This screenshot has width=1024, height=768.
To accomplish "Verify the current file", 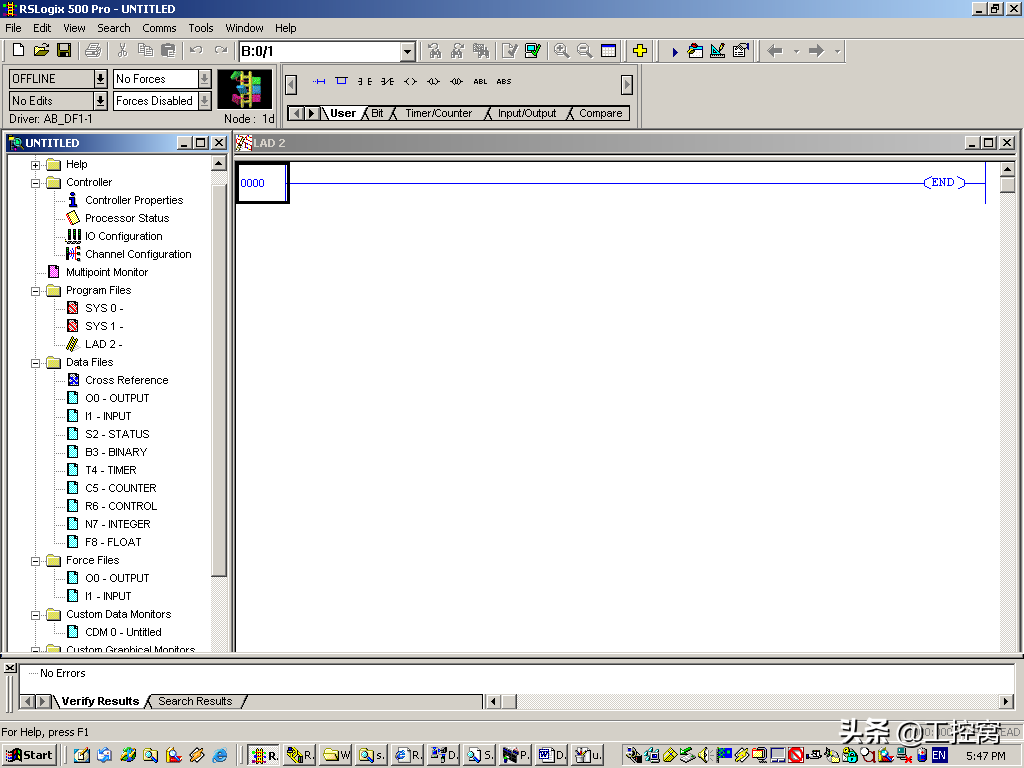I will 509,50.
